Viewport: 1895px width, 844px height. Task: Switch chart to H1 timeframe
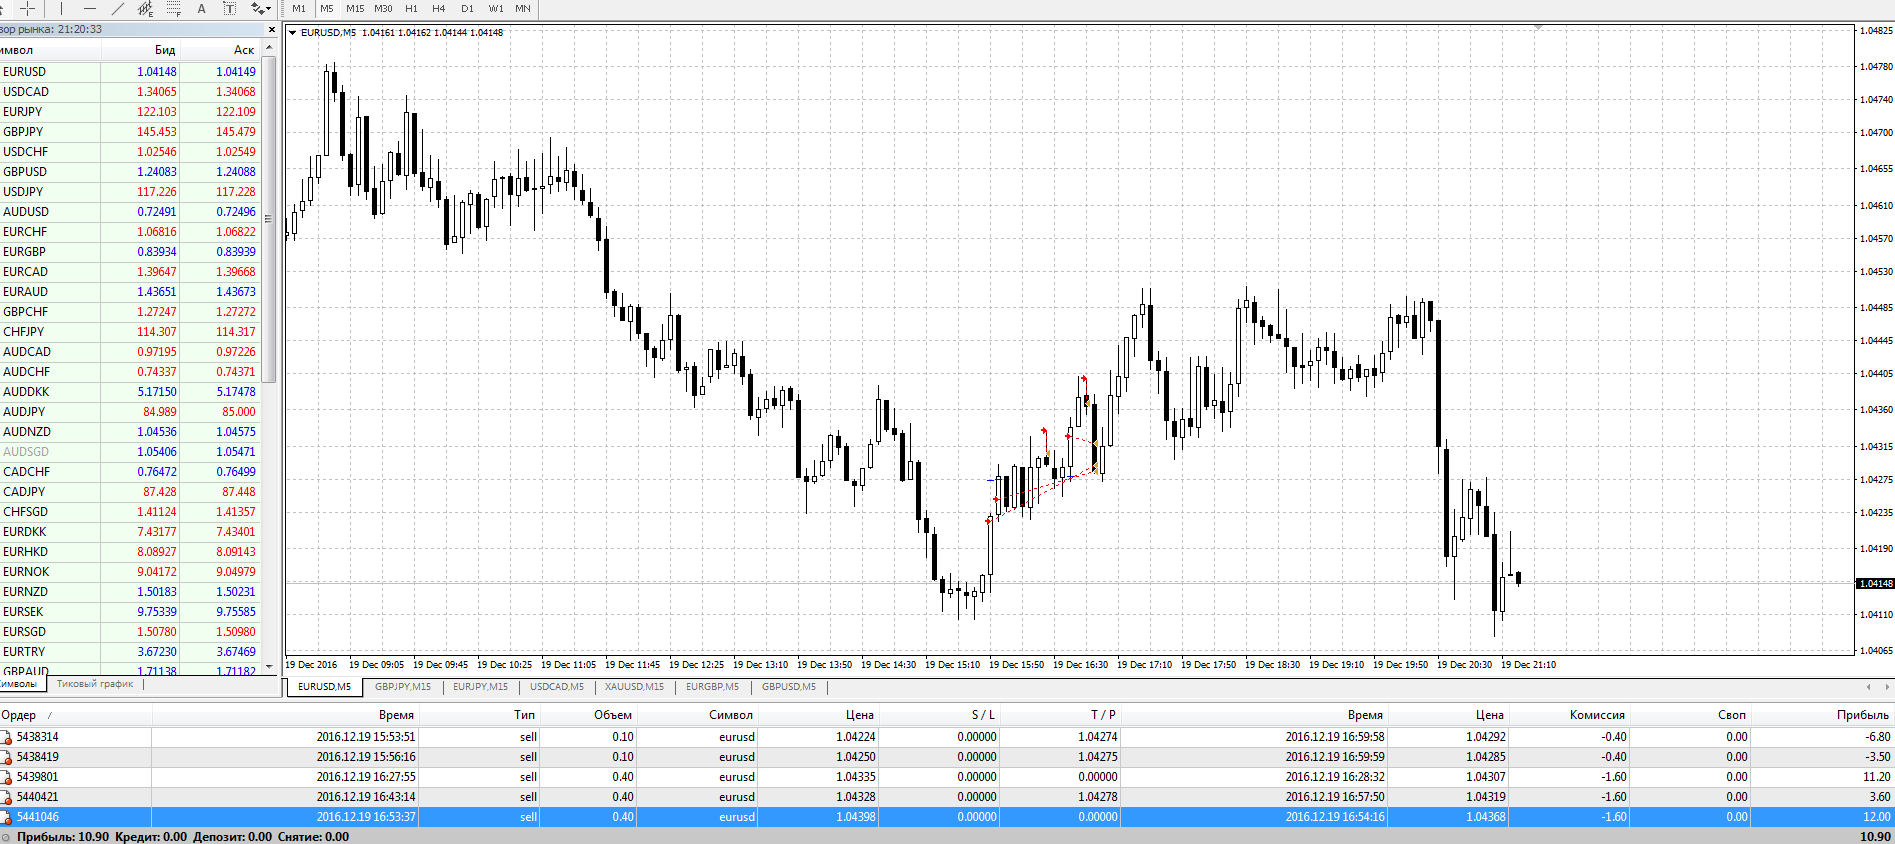coord(411,8)
